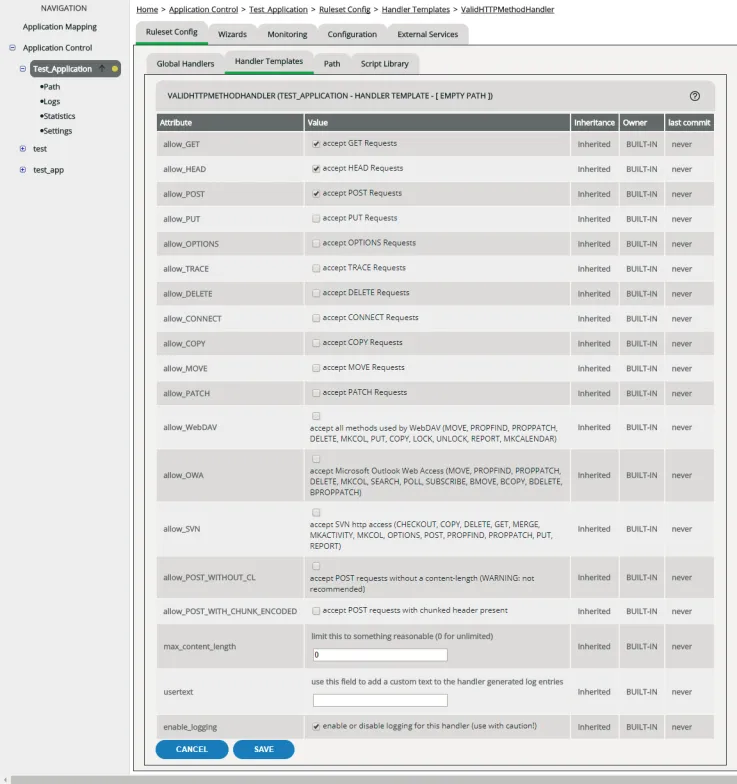Enable accept COPY Requests checkbox

click(x=316, y=343)
